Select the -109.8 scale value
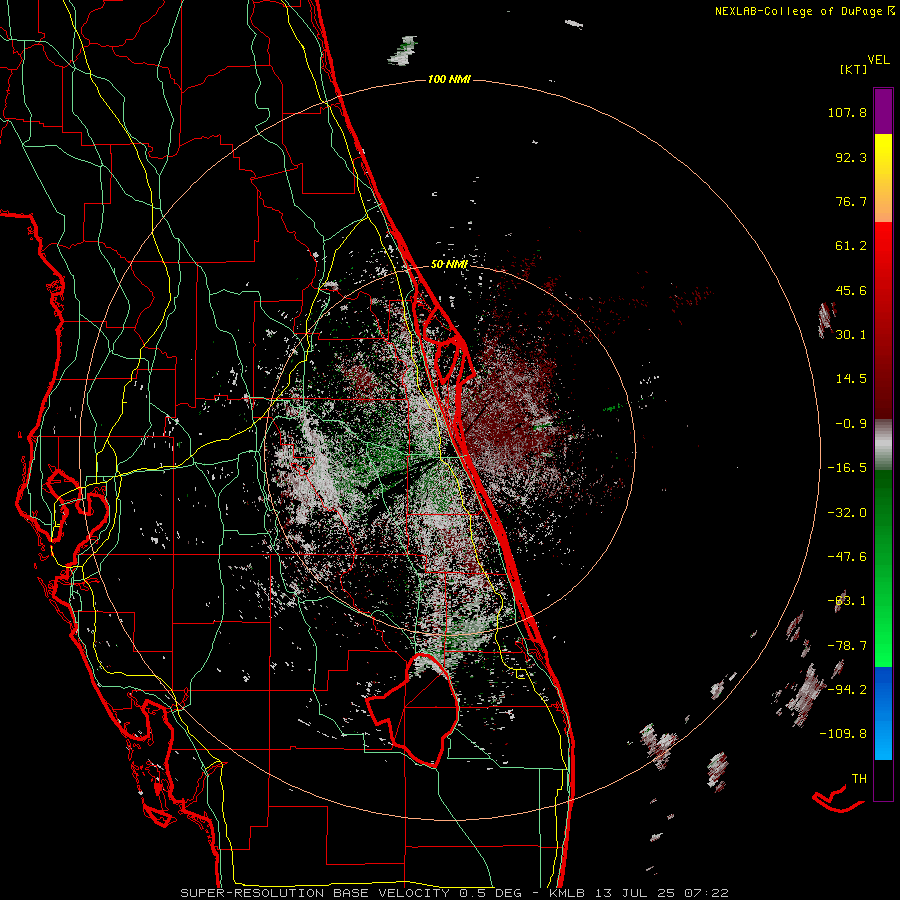Image resolution: width=900 pixels, height=900 pixels. (843, 734)
